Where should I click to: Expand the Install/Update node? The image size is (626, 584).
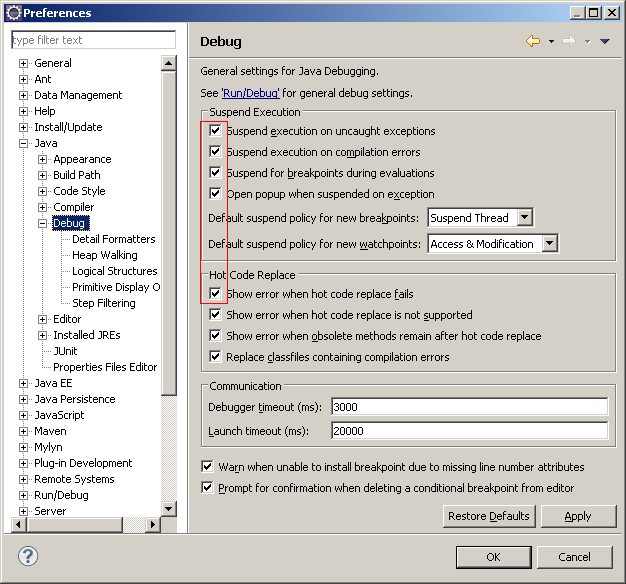23,127
